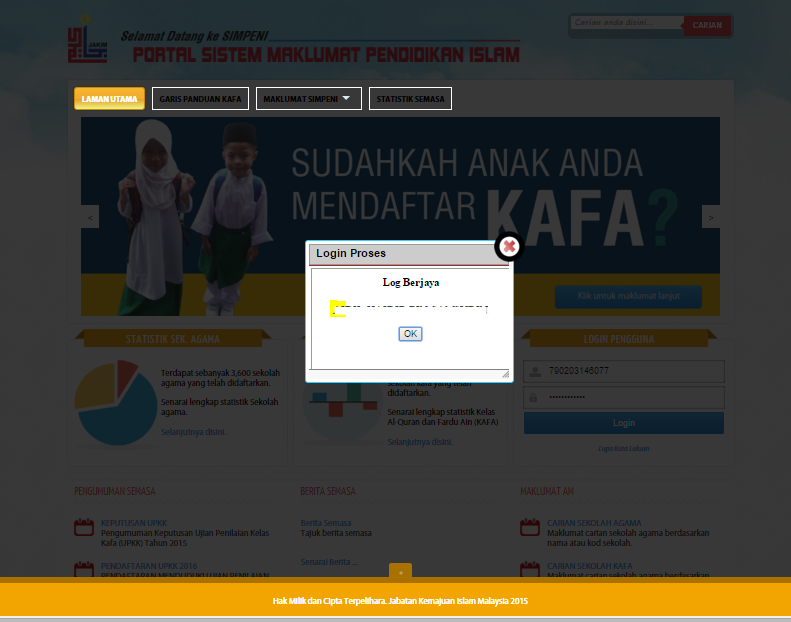Image resolution: width=791 pixels, height=622 pixels.
Task: Click the Maklumat Am heading
Action: click(547, 491)
